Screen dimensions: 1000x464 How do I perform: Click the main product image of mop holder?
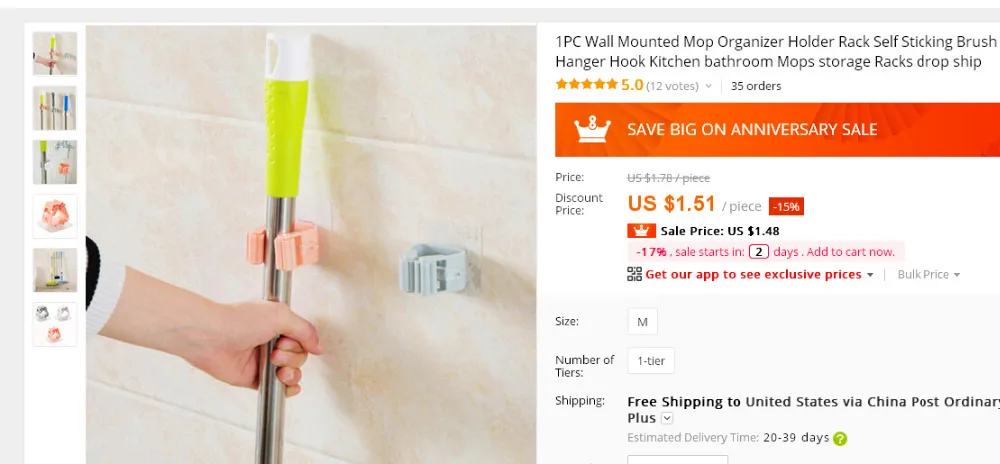[x=311, y=245]
